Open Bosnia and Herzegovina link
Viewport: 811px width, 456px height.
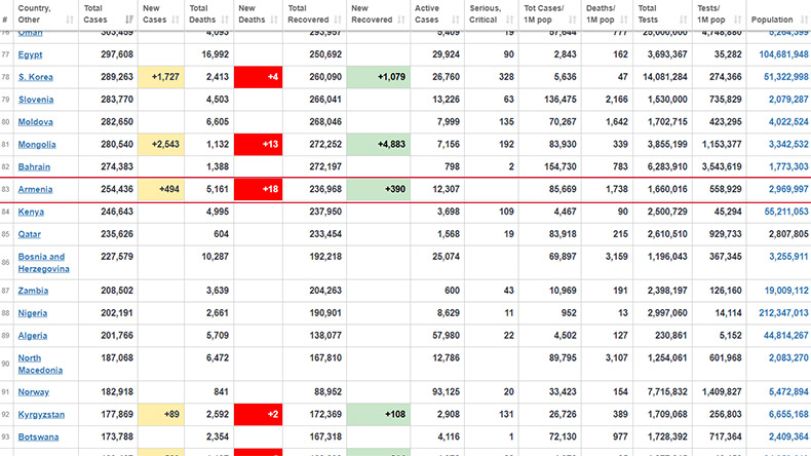[x=43, y=263]
